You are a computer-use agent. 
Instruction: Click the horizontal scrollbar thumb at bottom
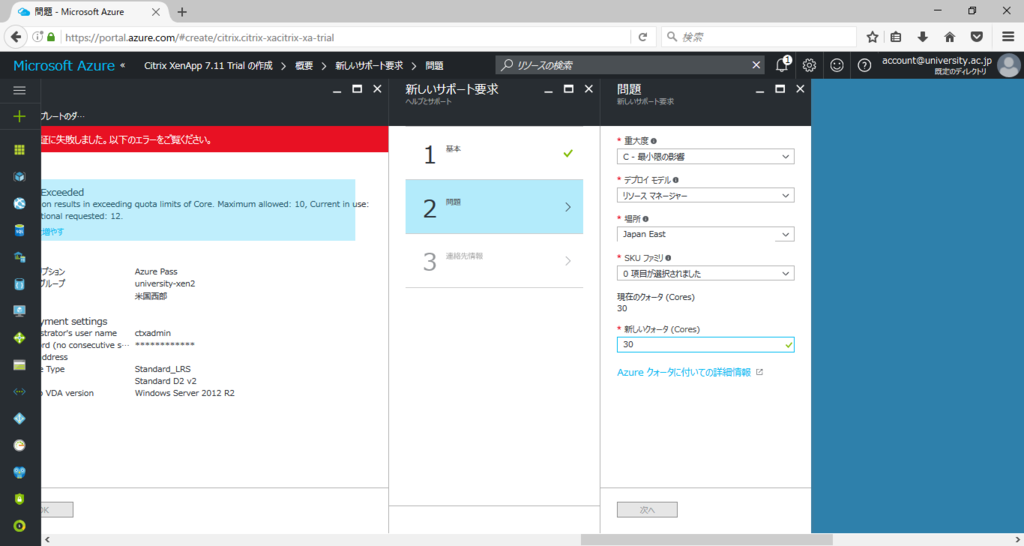(707, 539)
